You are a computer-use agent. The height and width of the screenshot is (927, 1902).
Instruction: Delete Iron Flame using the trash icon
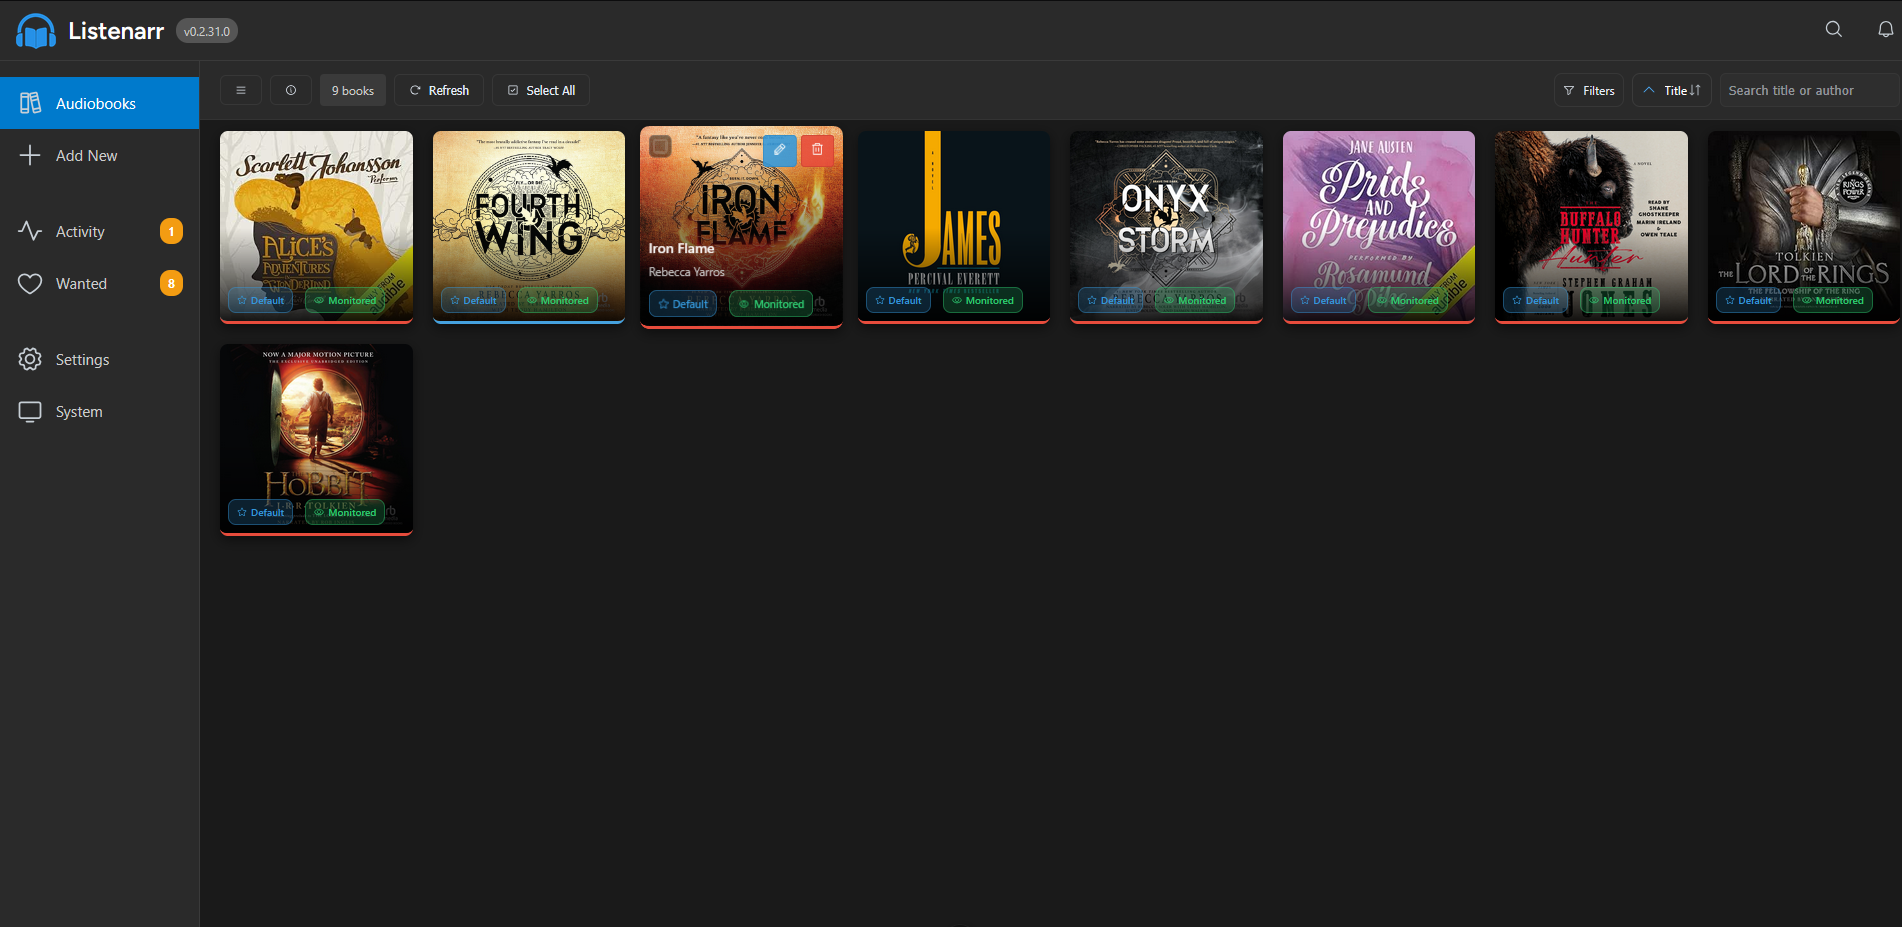[817, 150]
